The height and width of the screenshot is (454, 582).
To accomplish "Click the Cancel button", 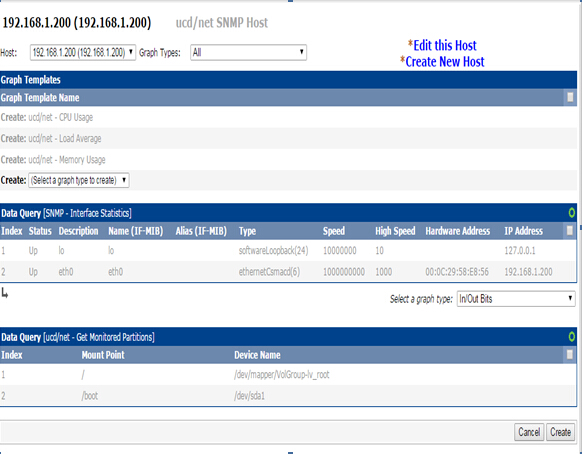I will pyautogui.click(x=529, y=432).
